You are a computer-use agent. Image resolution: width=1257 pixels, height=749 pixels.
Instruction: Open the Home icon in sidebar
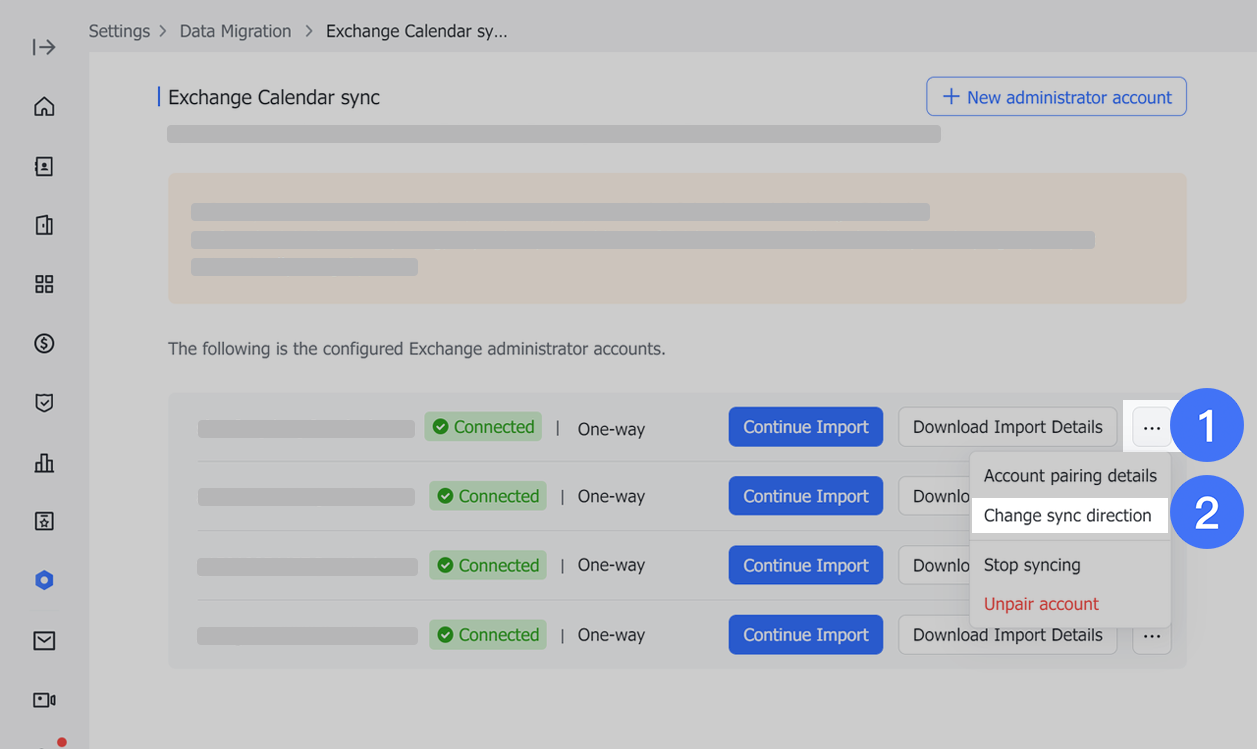click(x=44, y=107)
